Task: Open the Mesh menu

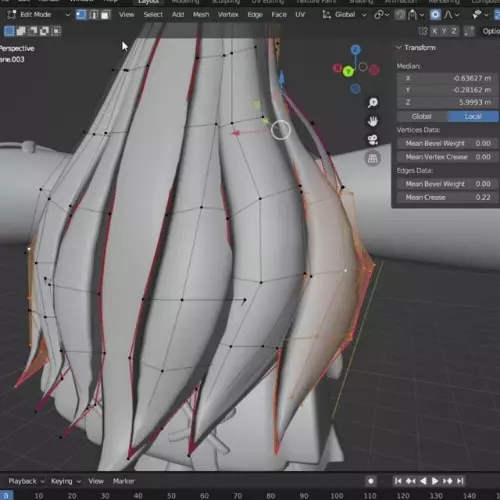Action: pyautogui.click(x=201, y=15)
